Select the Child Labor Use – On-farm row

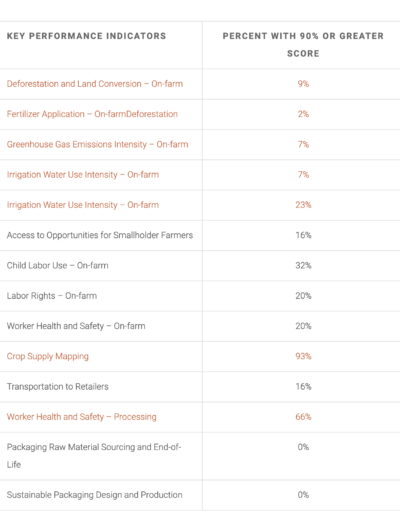(200, 266)
